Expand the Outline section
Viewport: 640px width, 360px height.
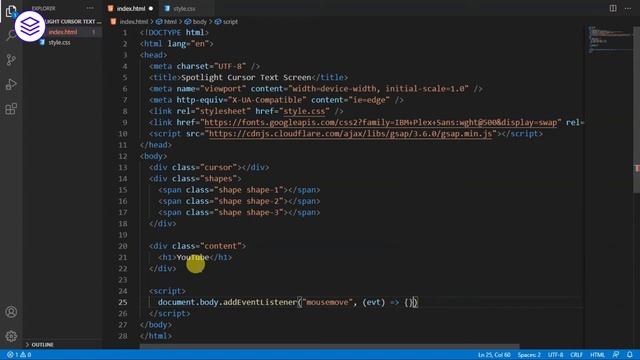pyautogui.click(x=42, y=344)
